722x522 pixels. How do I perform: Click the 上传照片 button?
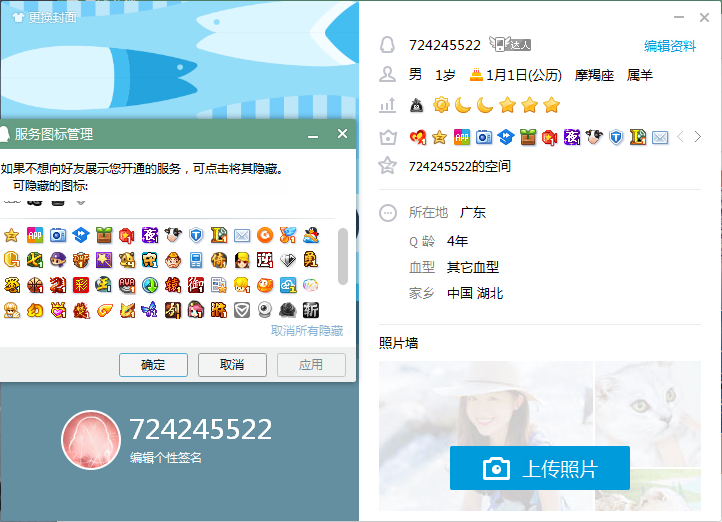[x=540, y=468]
